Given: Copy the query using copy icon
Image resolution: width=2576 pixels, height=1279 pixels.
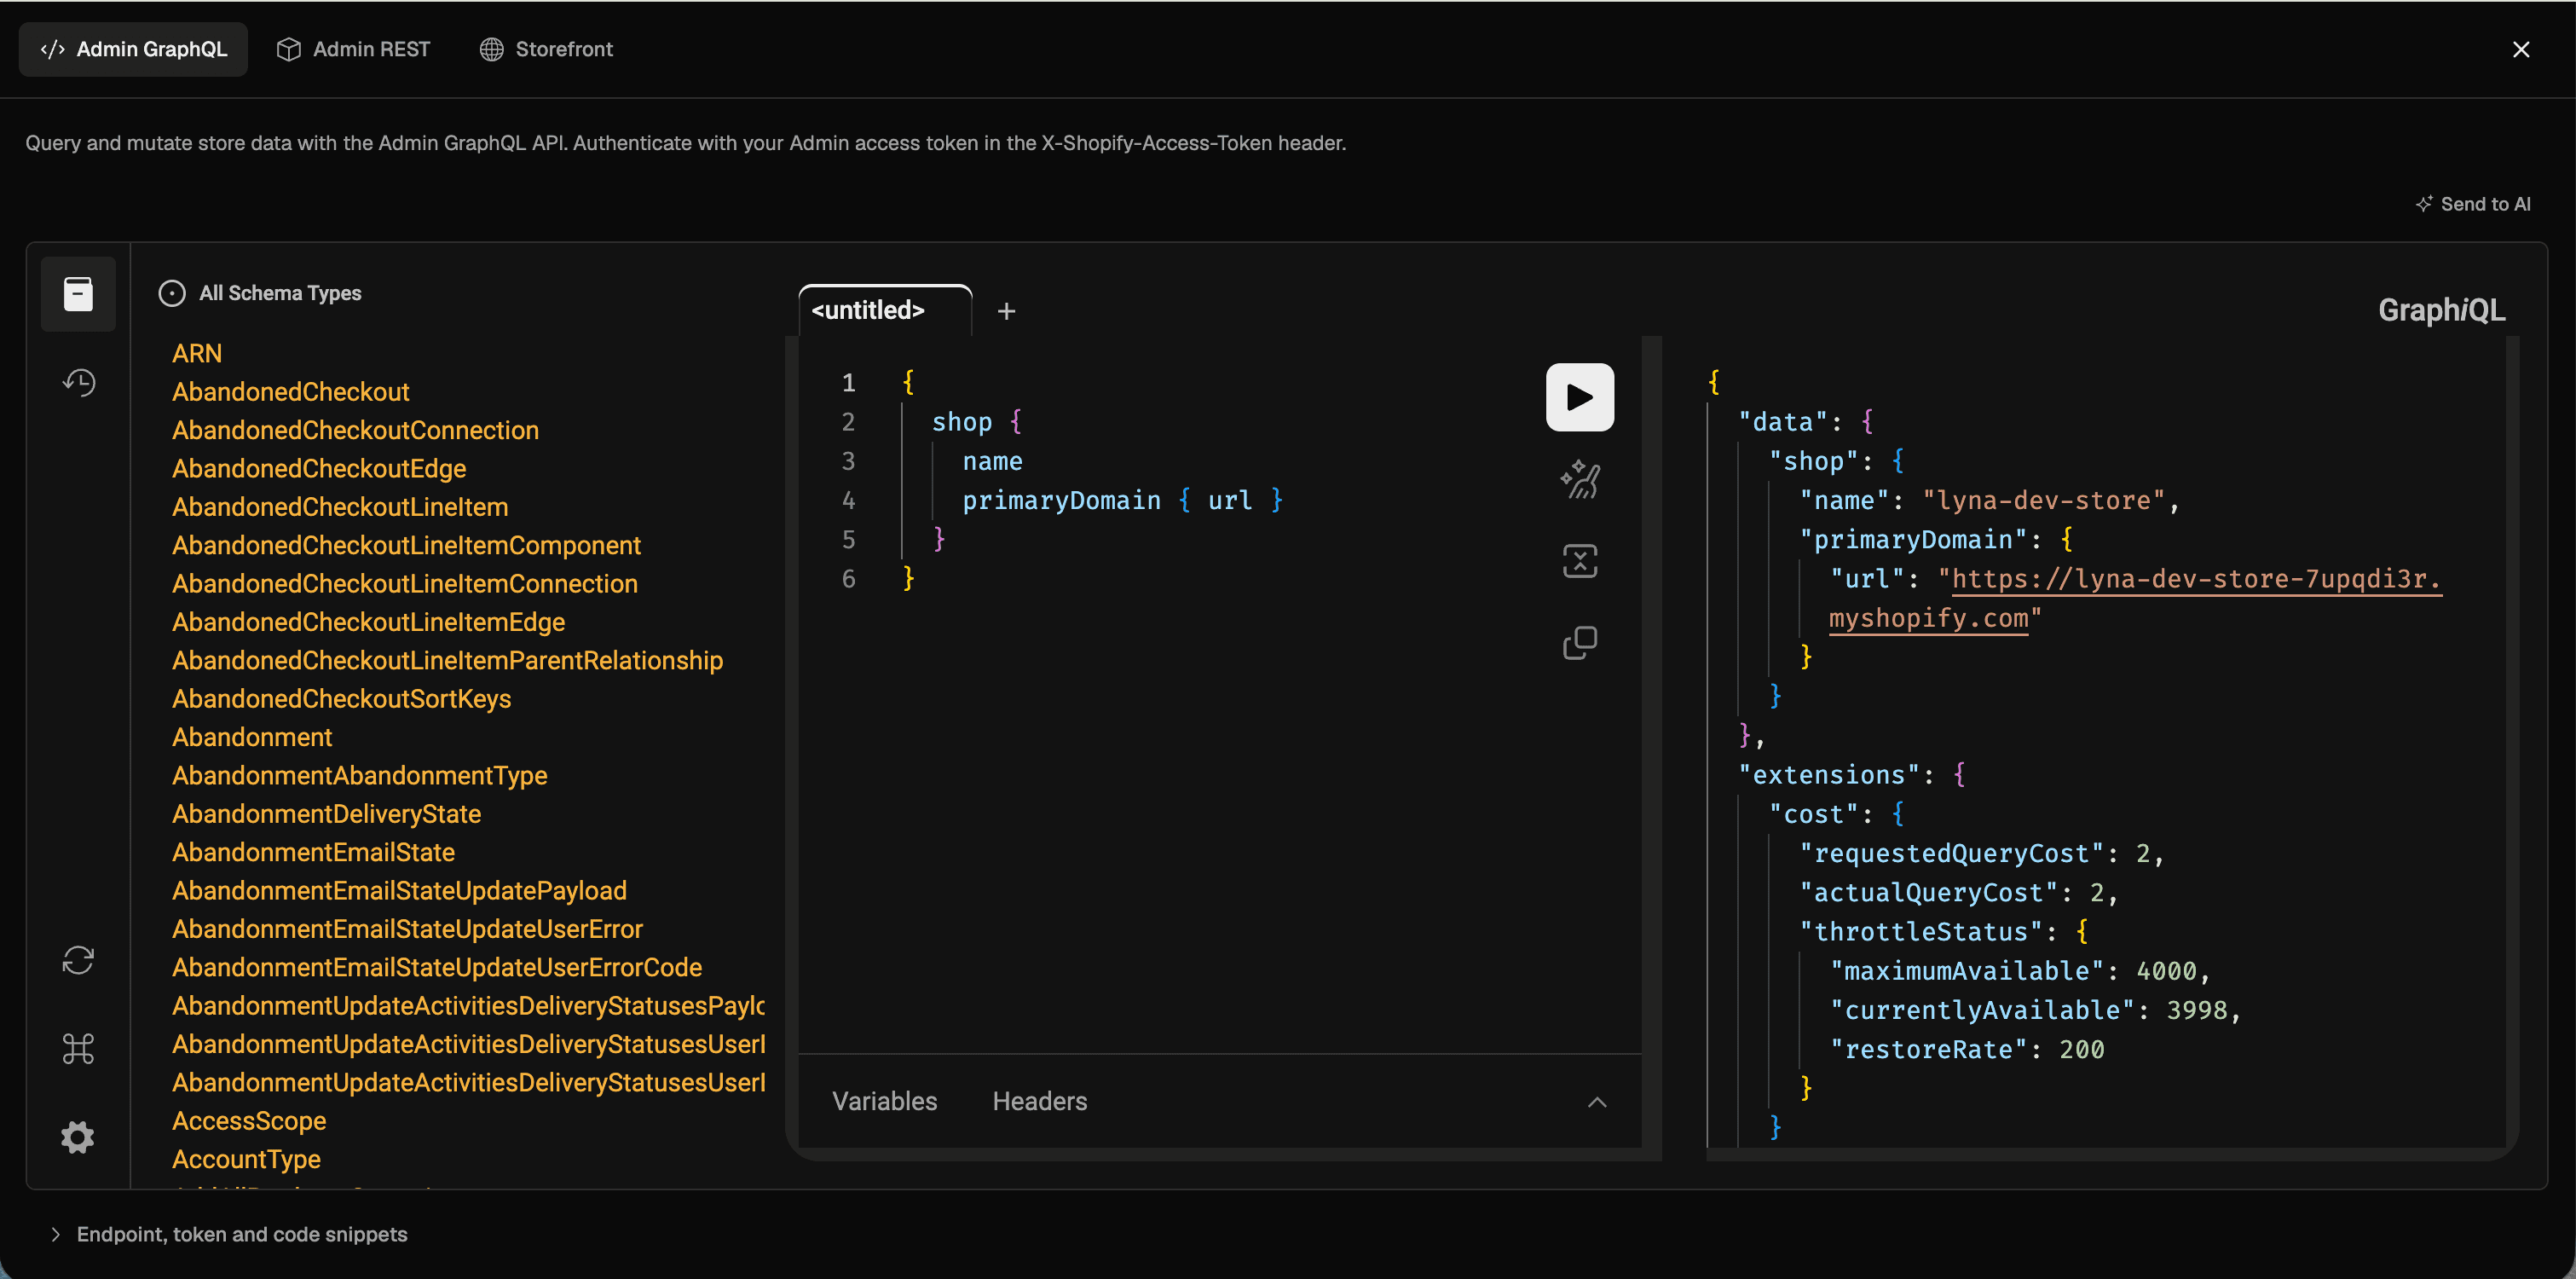Looking at the screenshot, I should click(x=1580, y=643).
